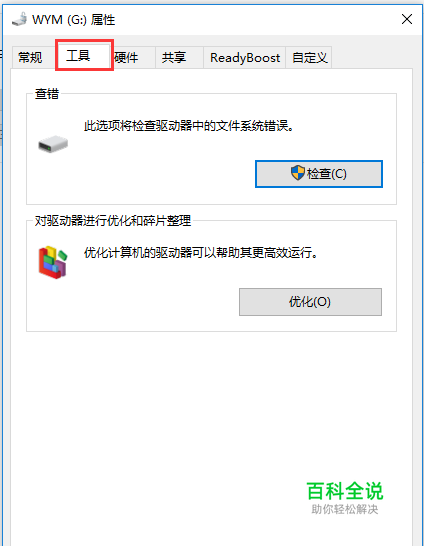Click the 对驱动器进行优化和碎片整理 heading
Image resolution: width=424 pixels, height=546 pixels.
pyautogui.click(x=113, y=221)
